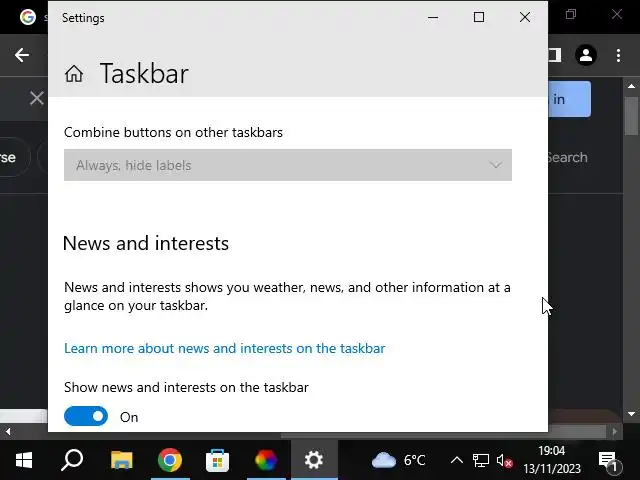640x480 pixels.
Task: Open Action Center notifications icon
Action: [609, 461]
